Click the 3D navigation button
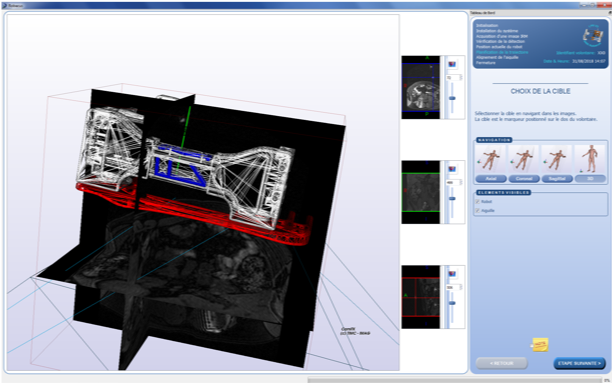 590,179
